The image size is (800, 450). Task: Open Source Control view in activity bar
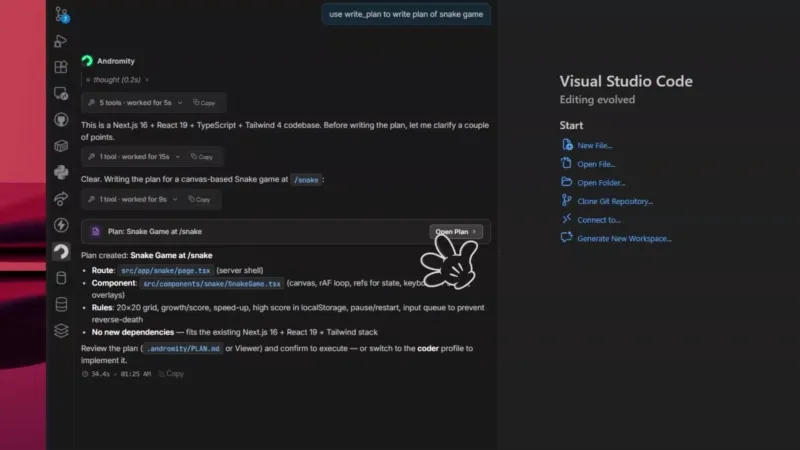coord(61,14)
